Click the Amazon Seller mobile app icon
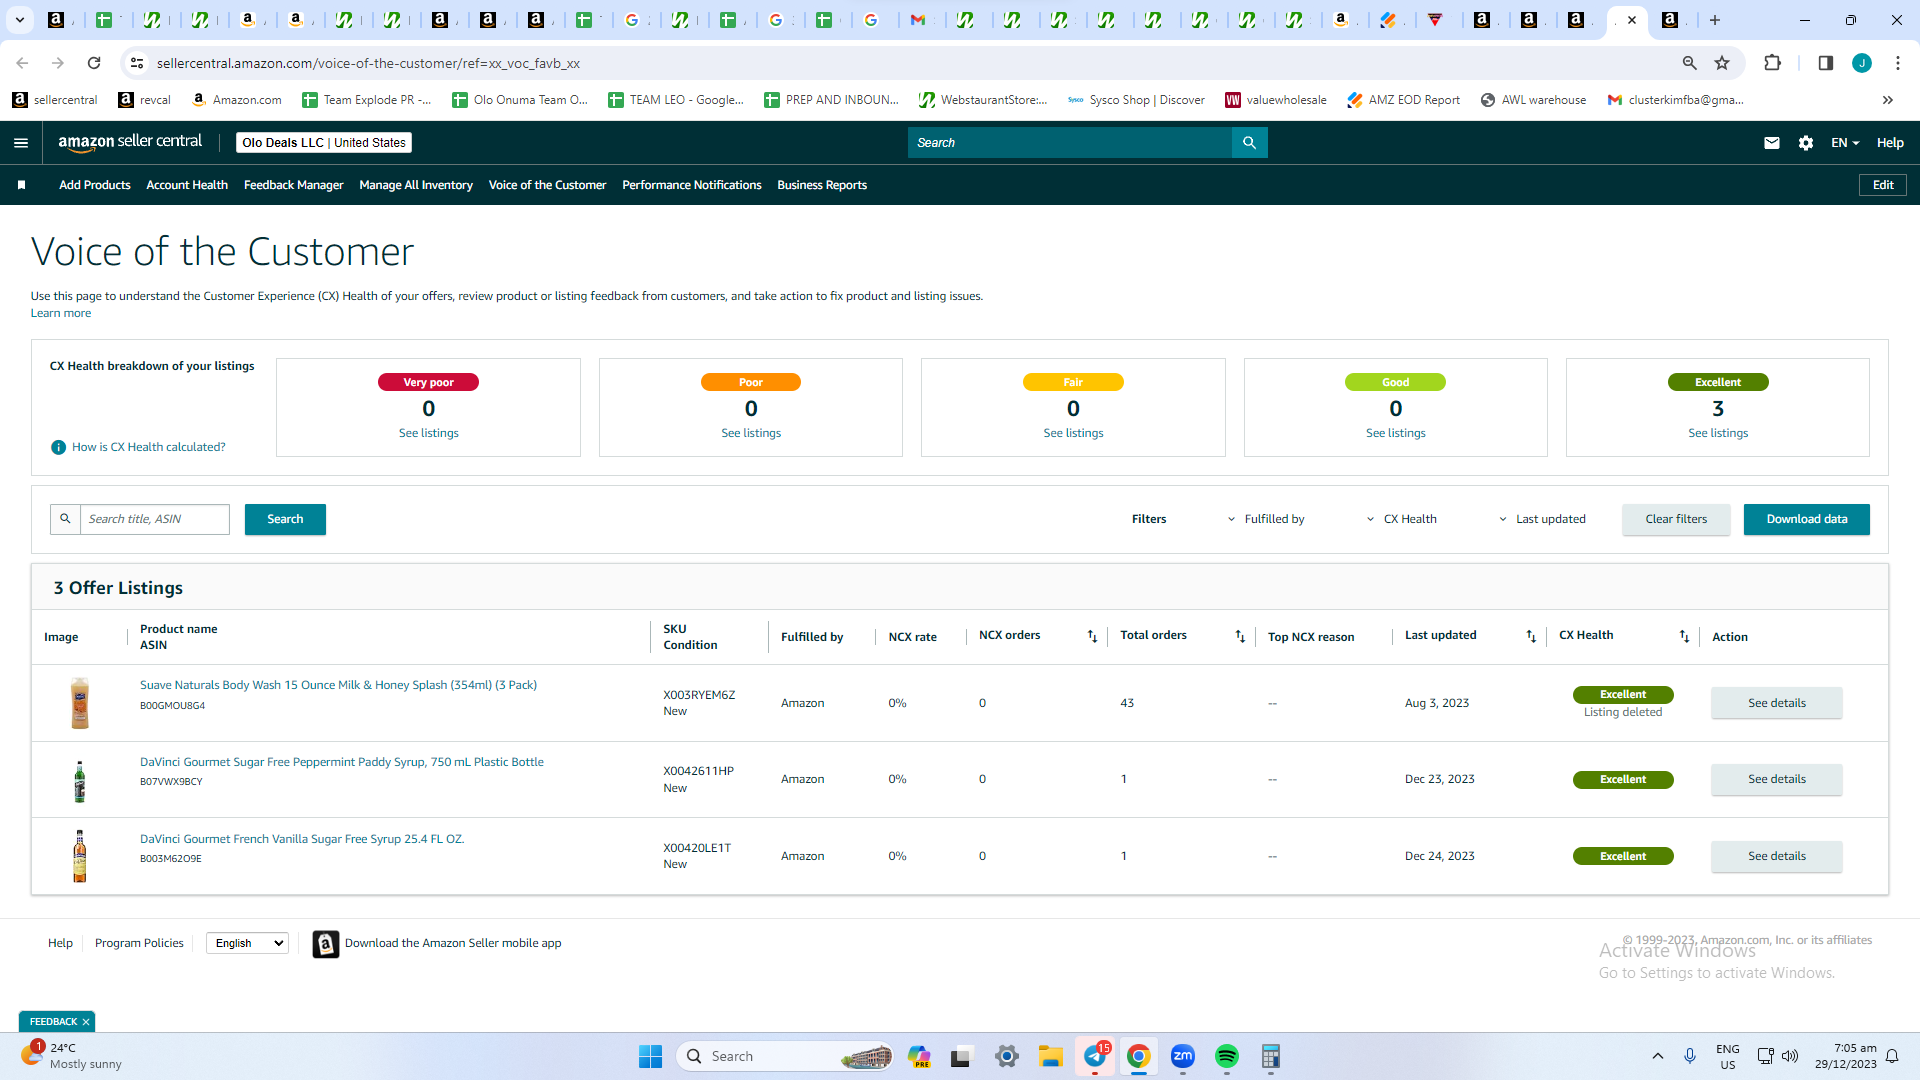 tap(325, 944)
